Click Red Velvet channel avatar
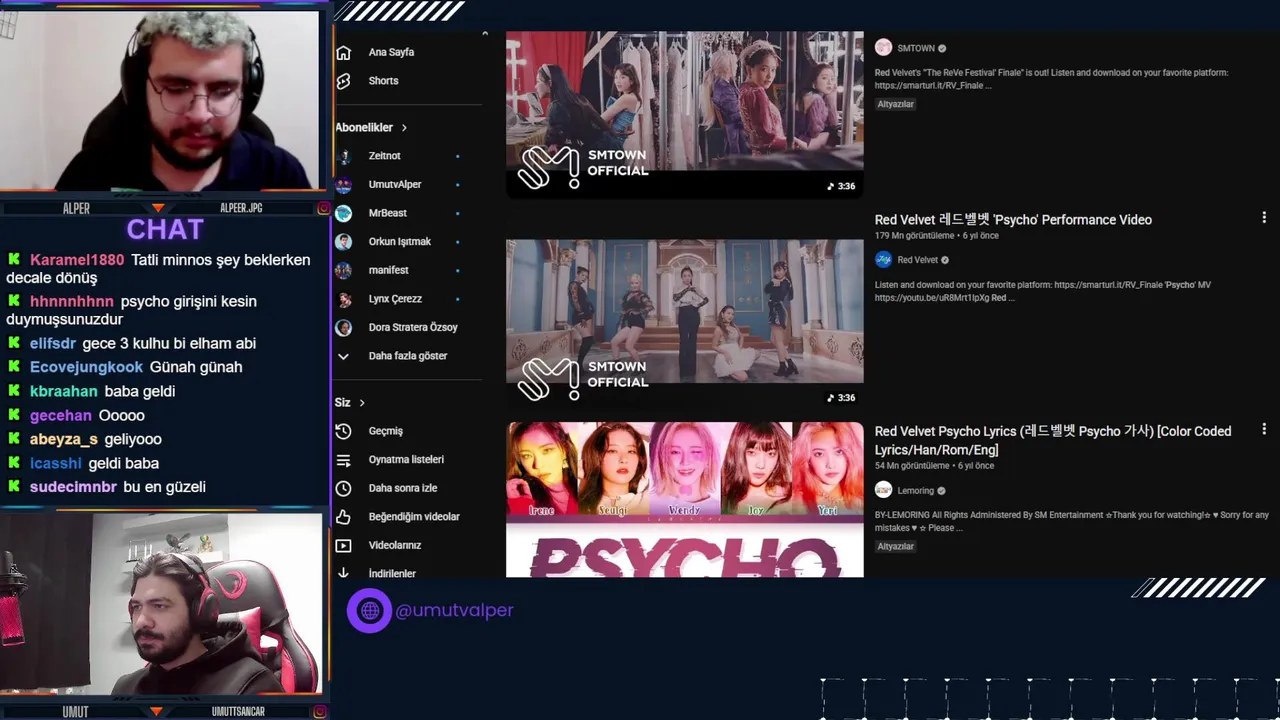The width and height of the screenshot is (1280, 720). (883, 259)
